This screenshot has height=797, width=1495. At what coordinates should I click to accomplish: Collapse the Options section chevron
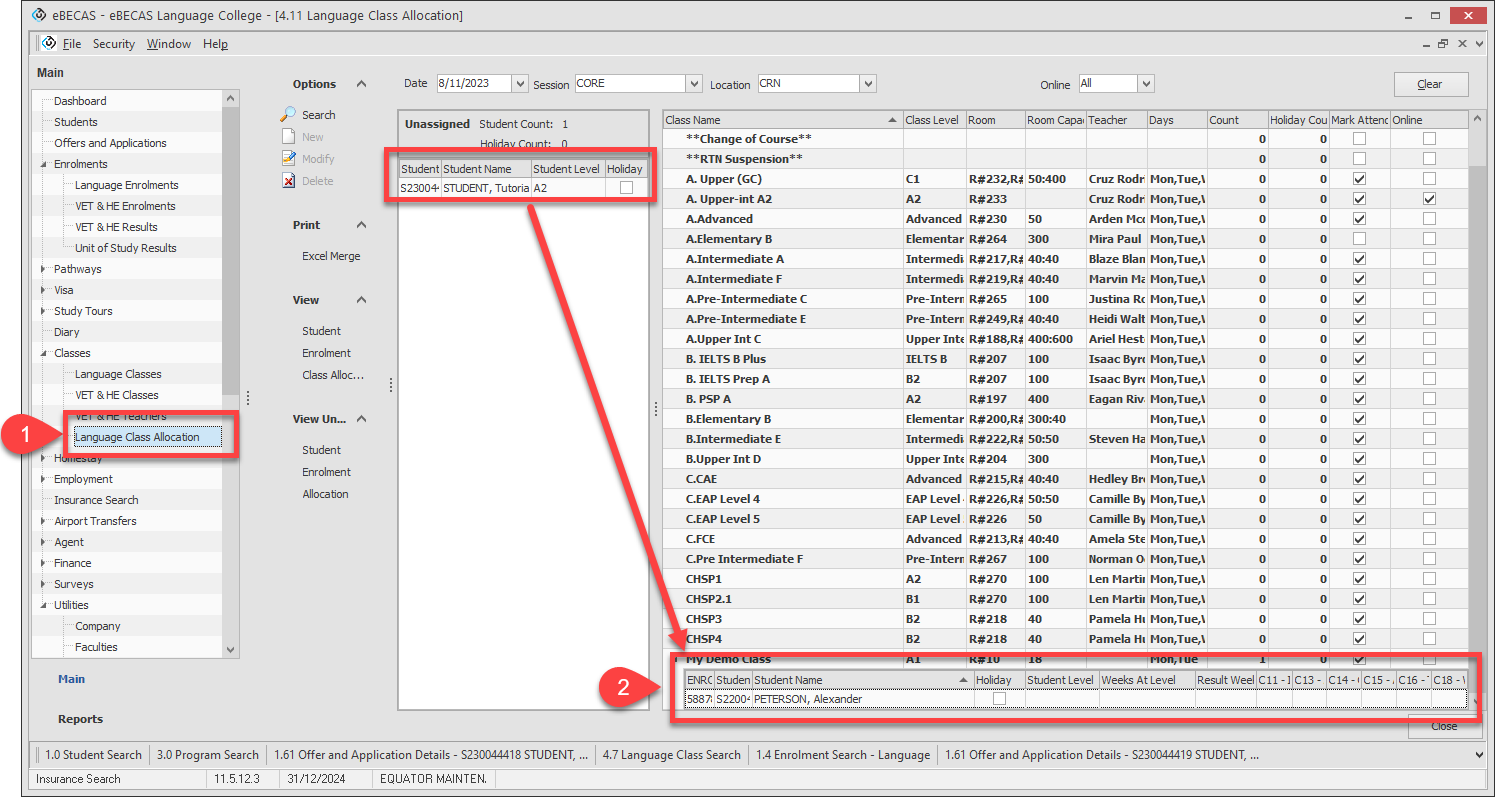[362, 84]
